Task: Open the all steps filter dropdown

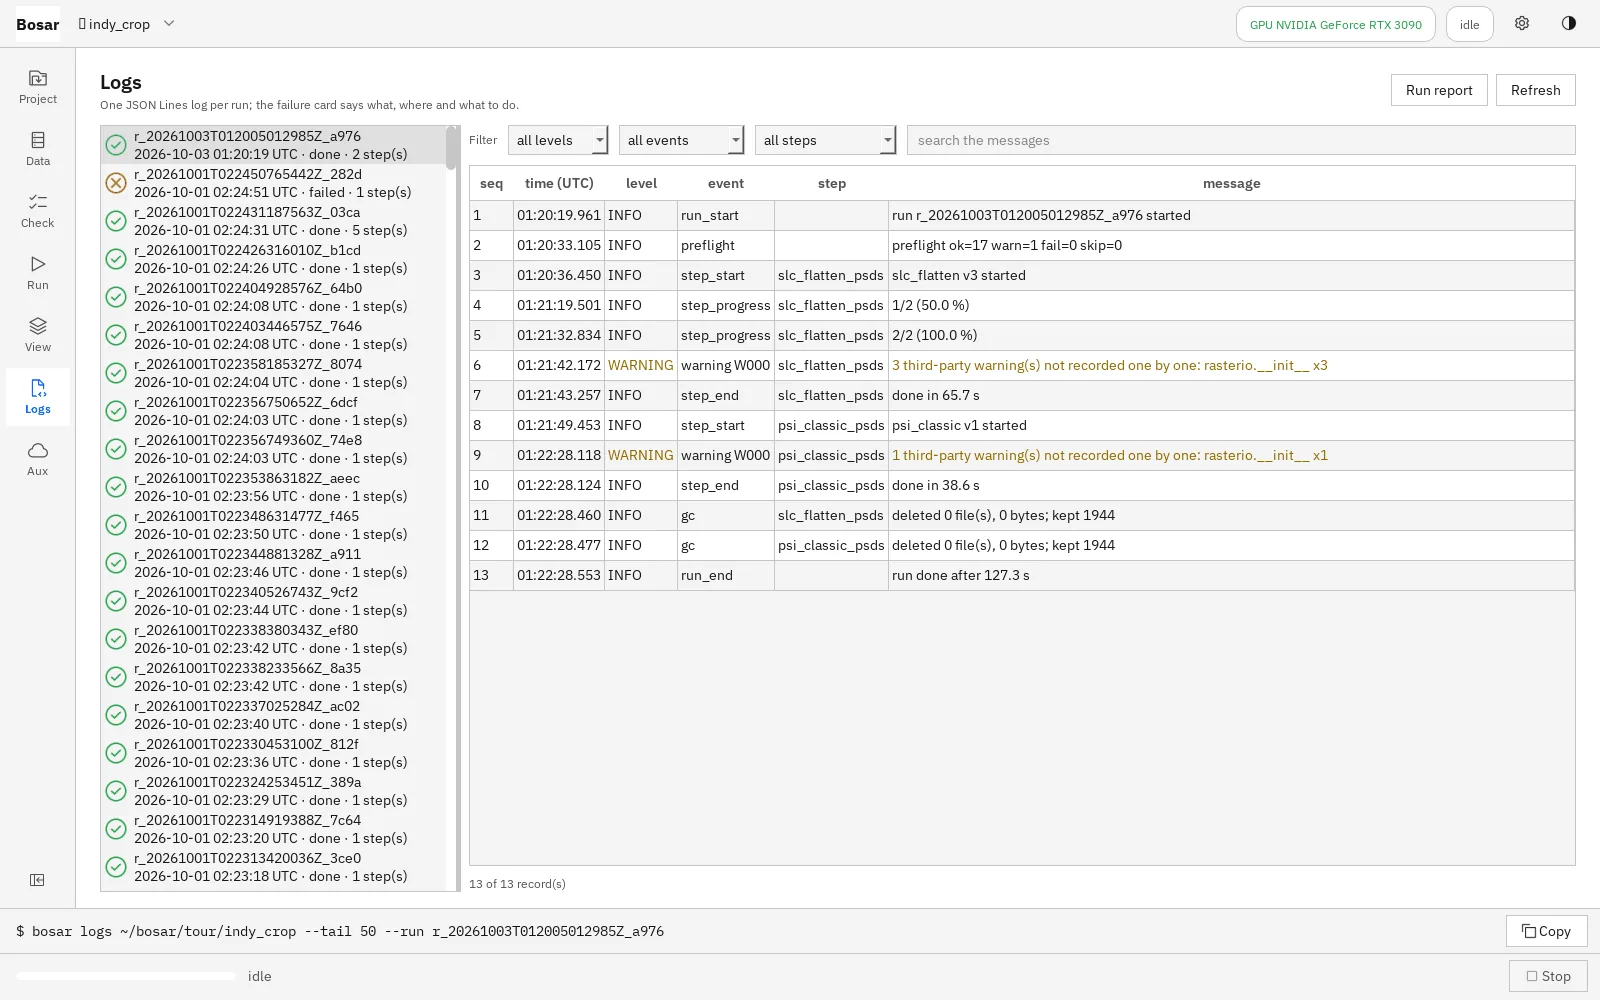Action: coord(825,140)
